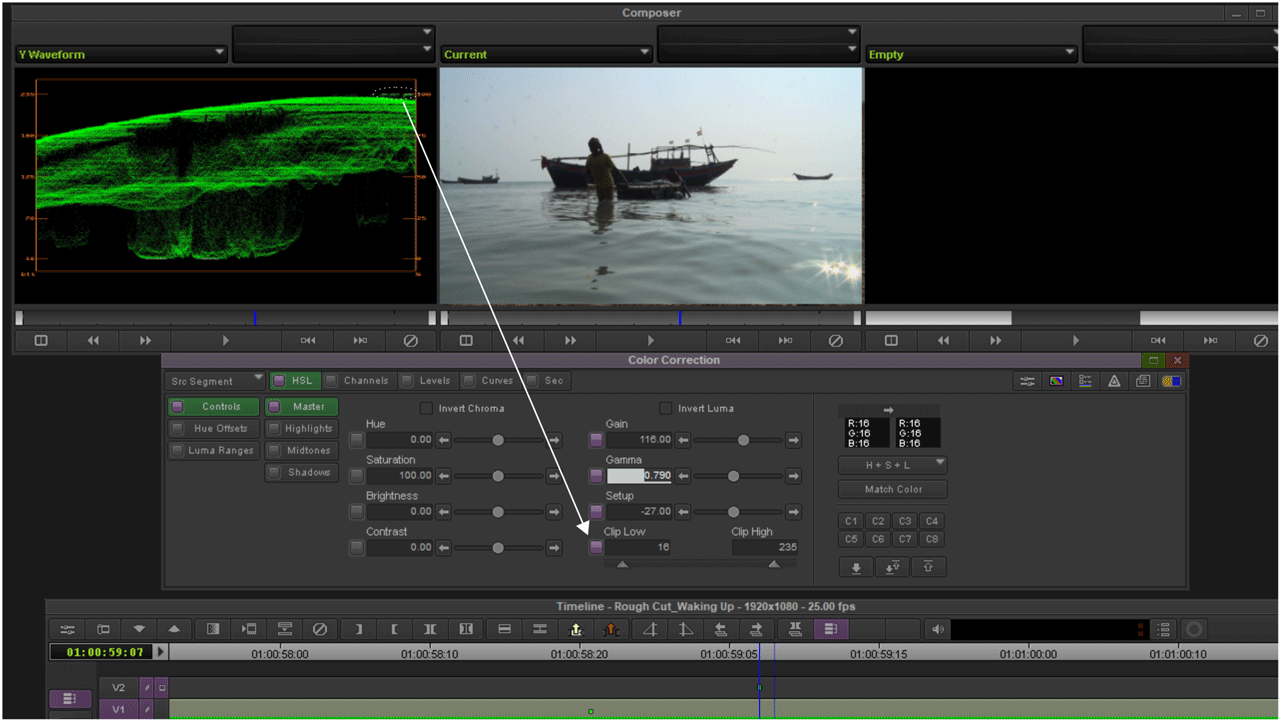The height and width of the screenshot is (721, 1280).
Task: Click the Gamma slider thumb
Action: click(x=731, y=476)
